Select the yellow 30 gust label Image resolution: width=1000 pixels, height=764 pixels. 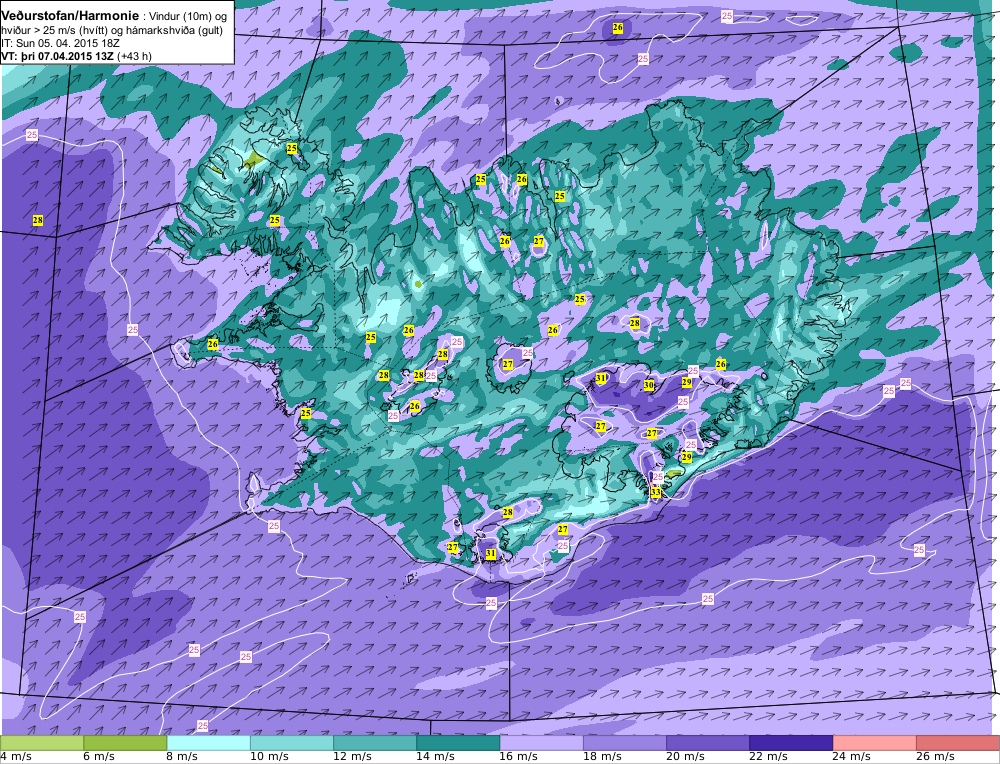pos(649,385)
